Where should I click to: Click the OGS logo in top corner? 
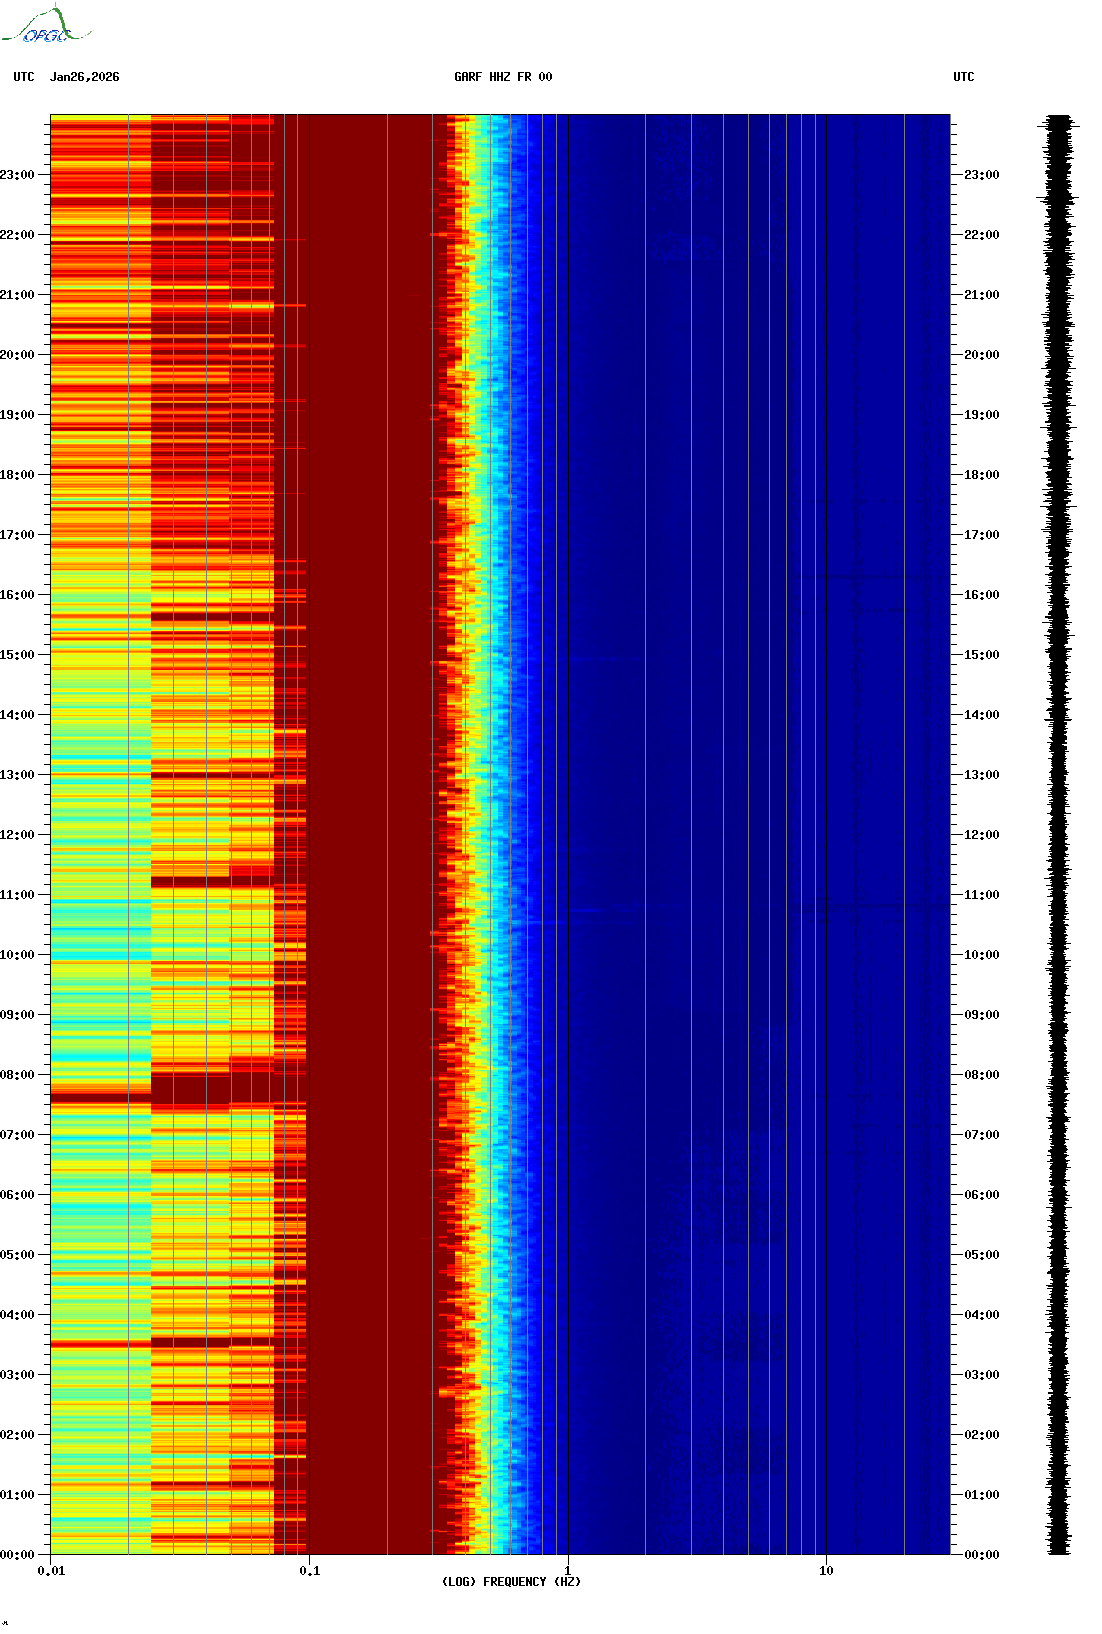[x=46, y=26]
